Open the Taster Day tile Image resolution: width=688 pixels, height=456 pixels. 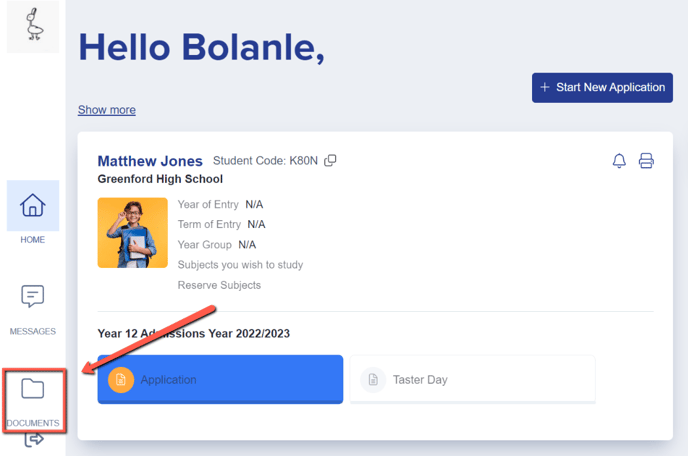tap(473, 379)
